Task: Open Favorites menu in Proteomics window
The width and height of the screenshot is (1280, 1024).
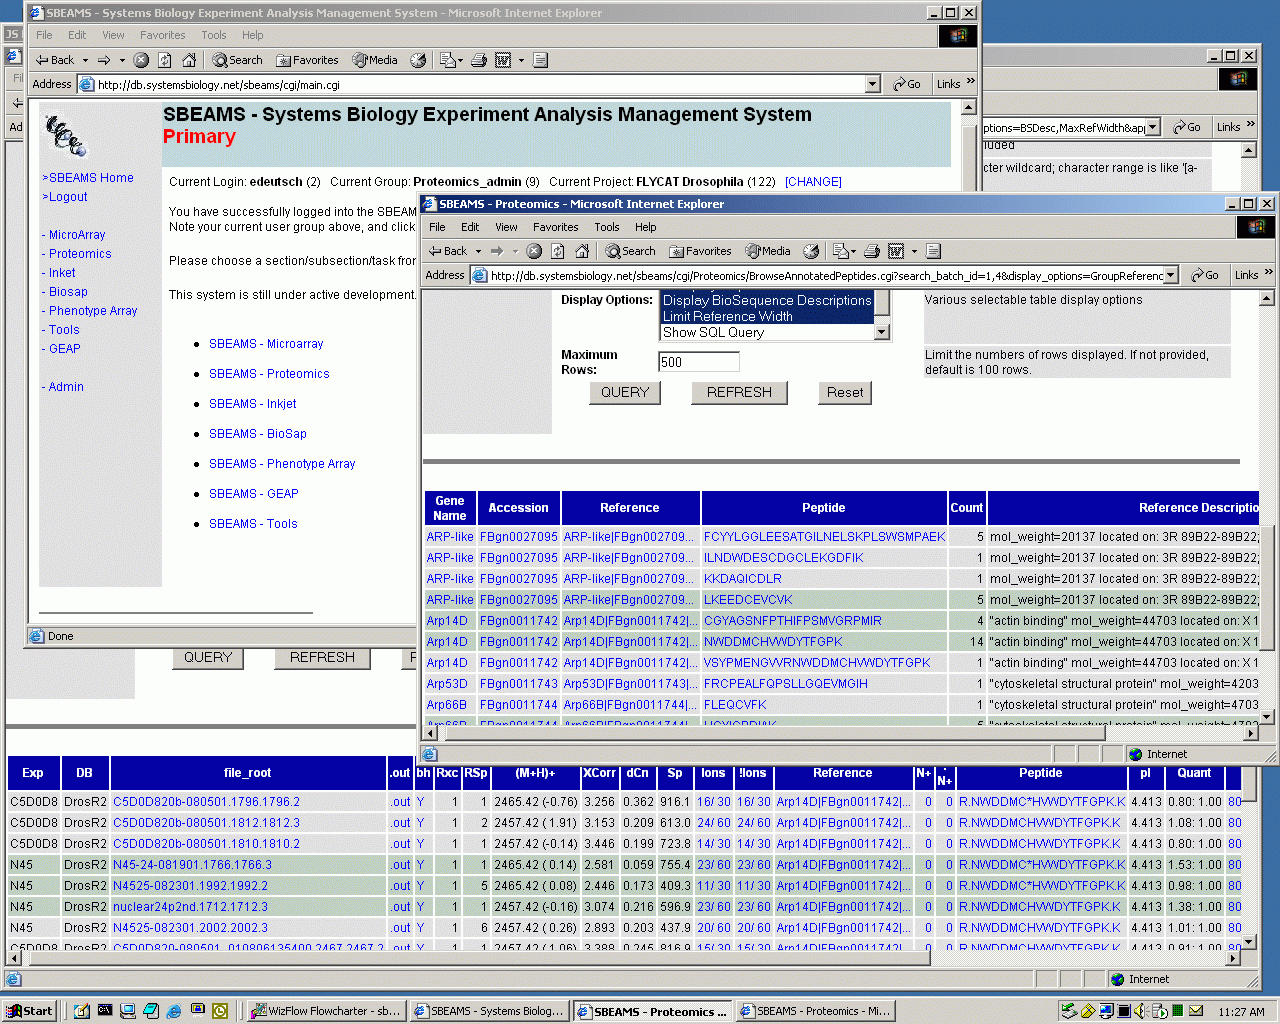Action: (x=555, y=227)
